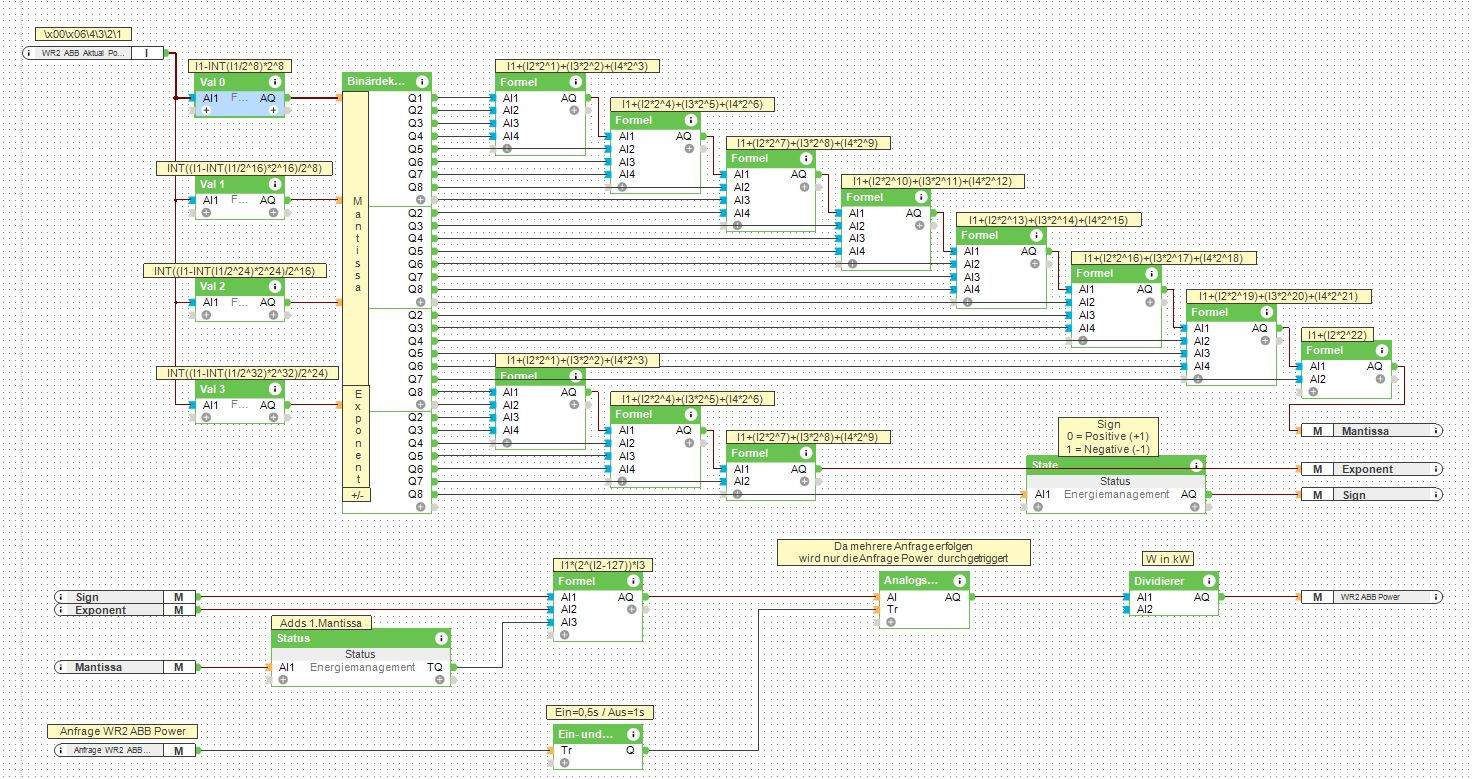Expand plus icon on Status block
Screen dimensions: 1472x779
(283, 680)
